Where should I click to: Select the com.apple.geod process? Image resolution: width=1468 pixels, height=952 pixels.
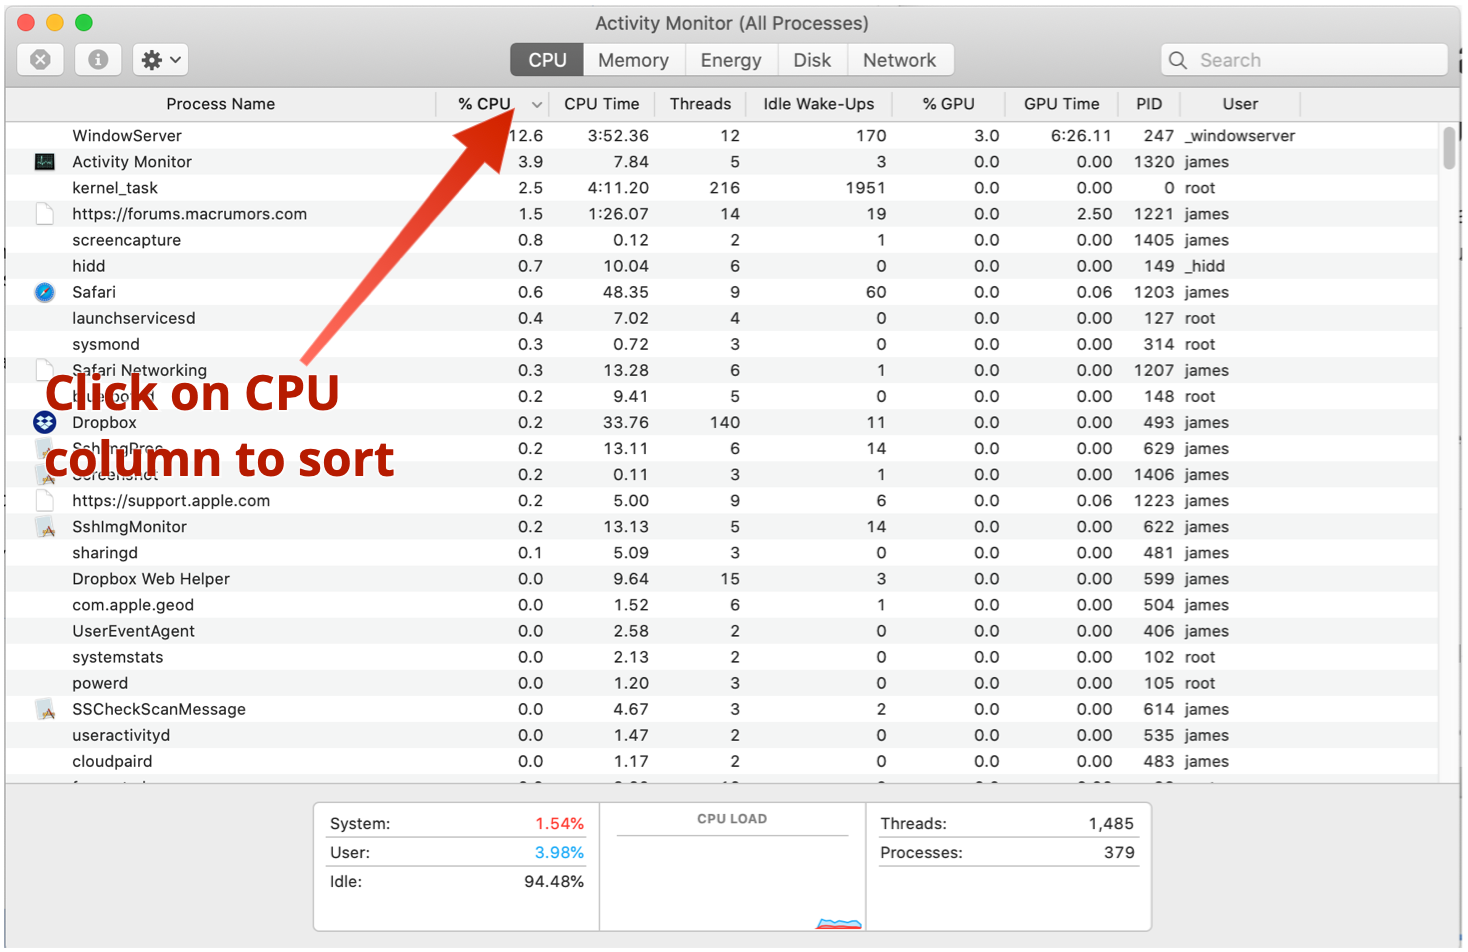pyautogui.click(x=133, y=605)
